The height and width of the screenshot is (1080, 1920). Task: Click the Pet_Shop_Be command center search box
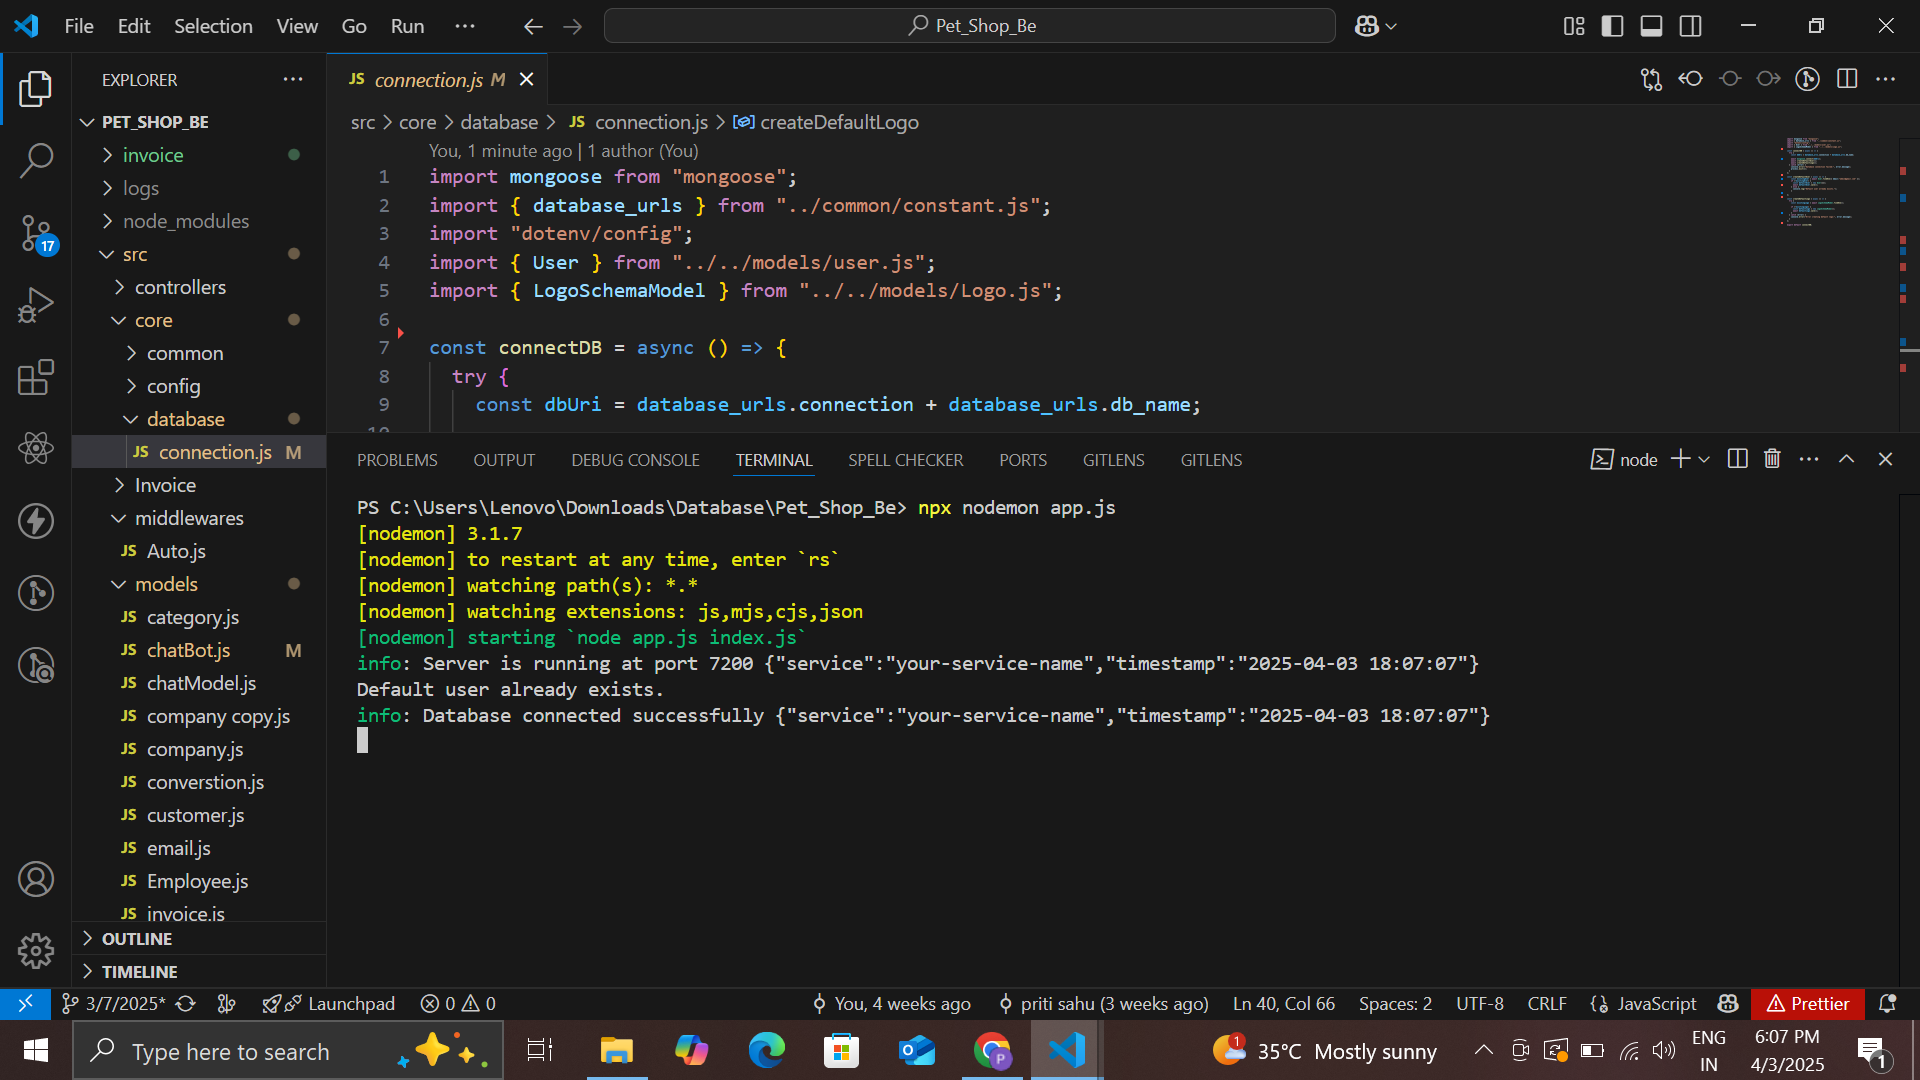point(969,26)
